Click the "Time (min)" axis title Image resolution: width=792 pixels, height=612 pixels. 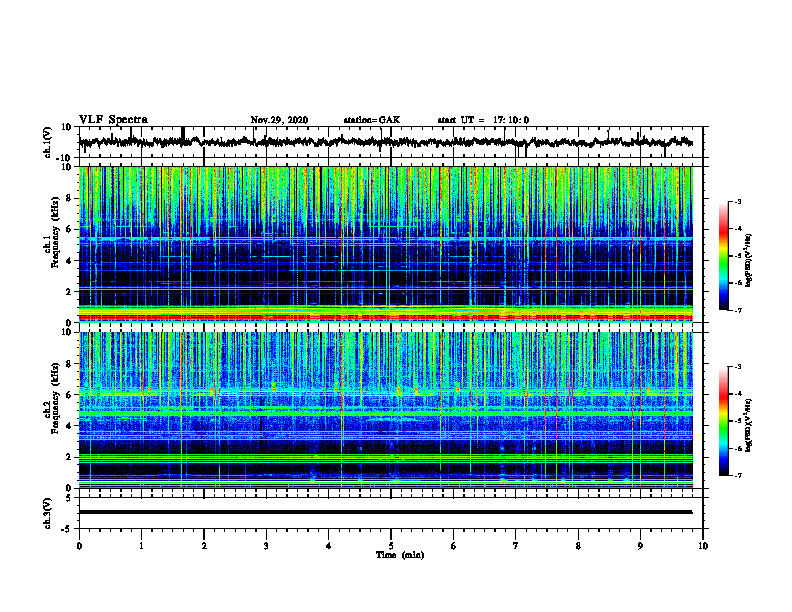tap(400, 555)
